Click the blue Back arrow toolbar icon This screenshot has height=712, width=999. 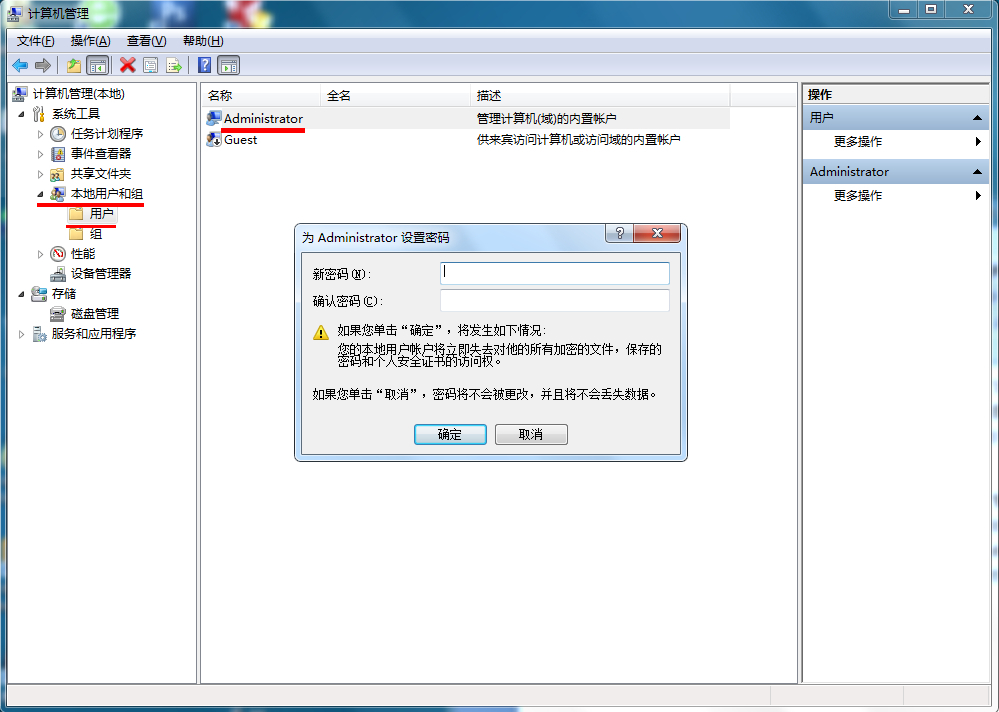tap(20, 65)
